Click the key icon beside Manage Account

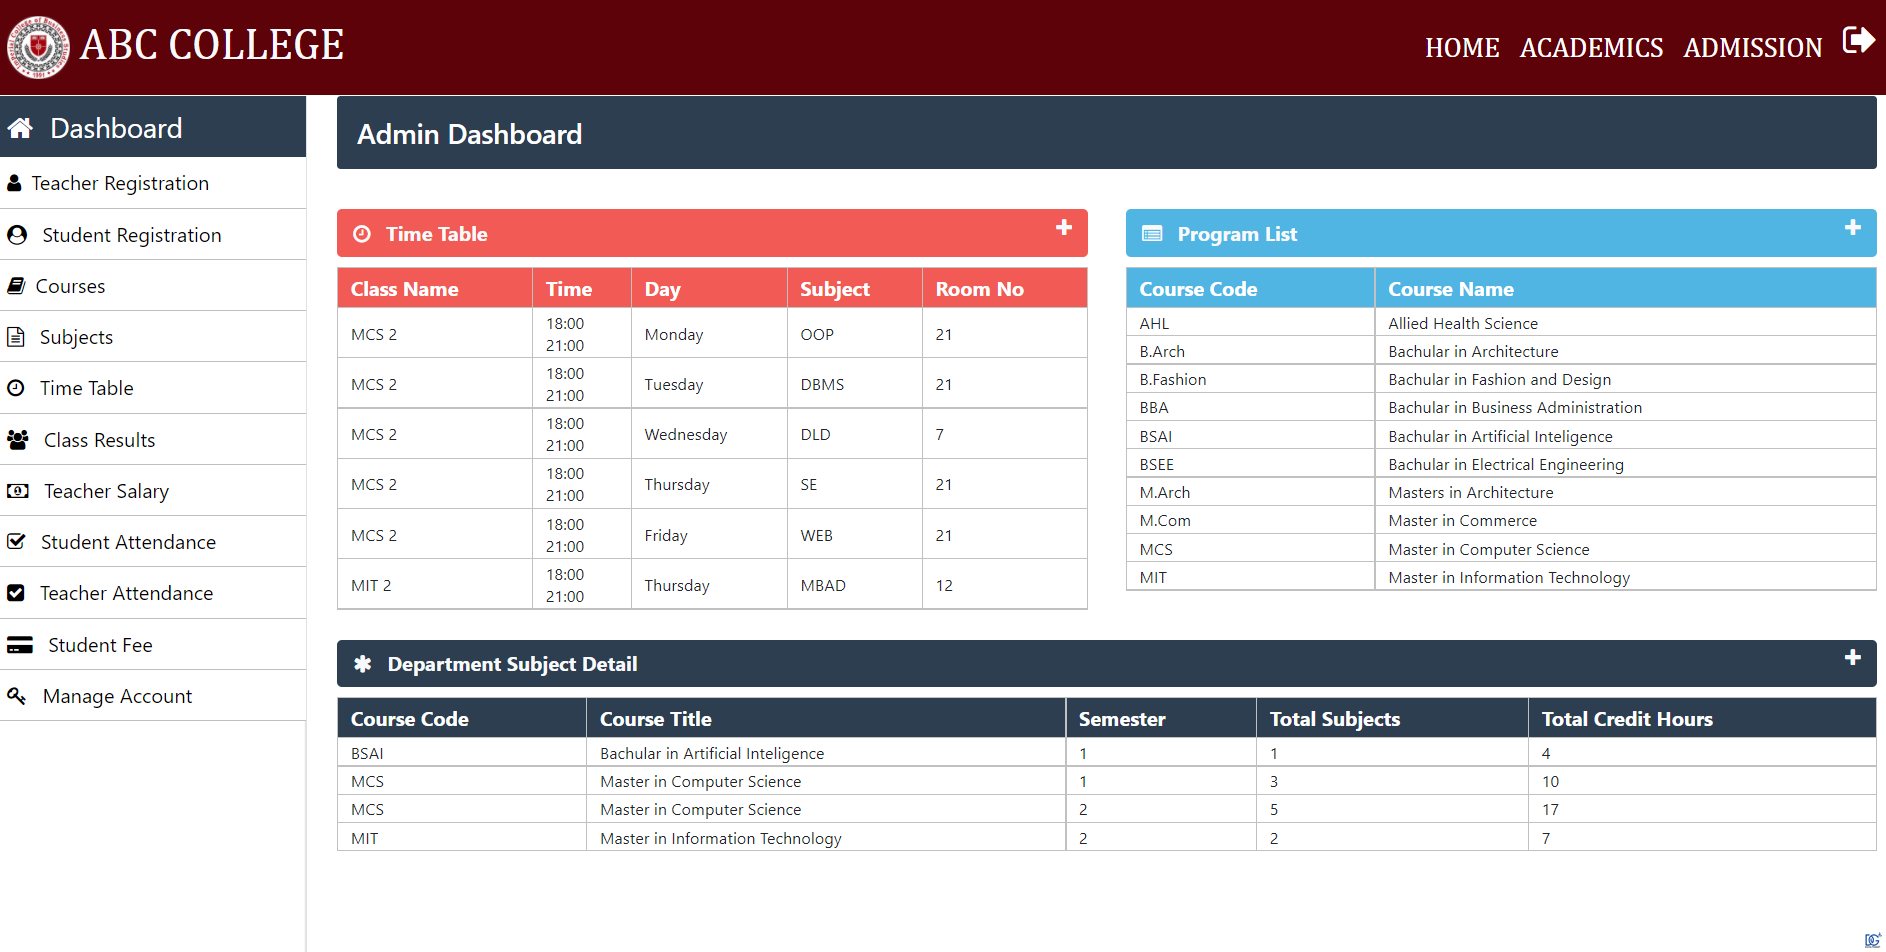(x=17, y=696)
